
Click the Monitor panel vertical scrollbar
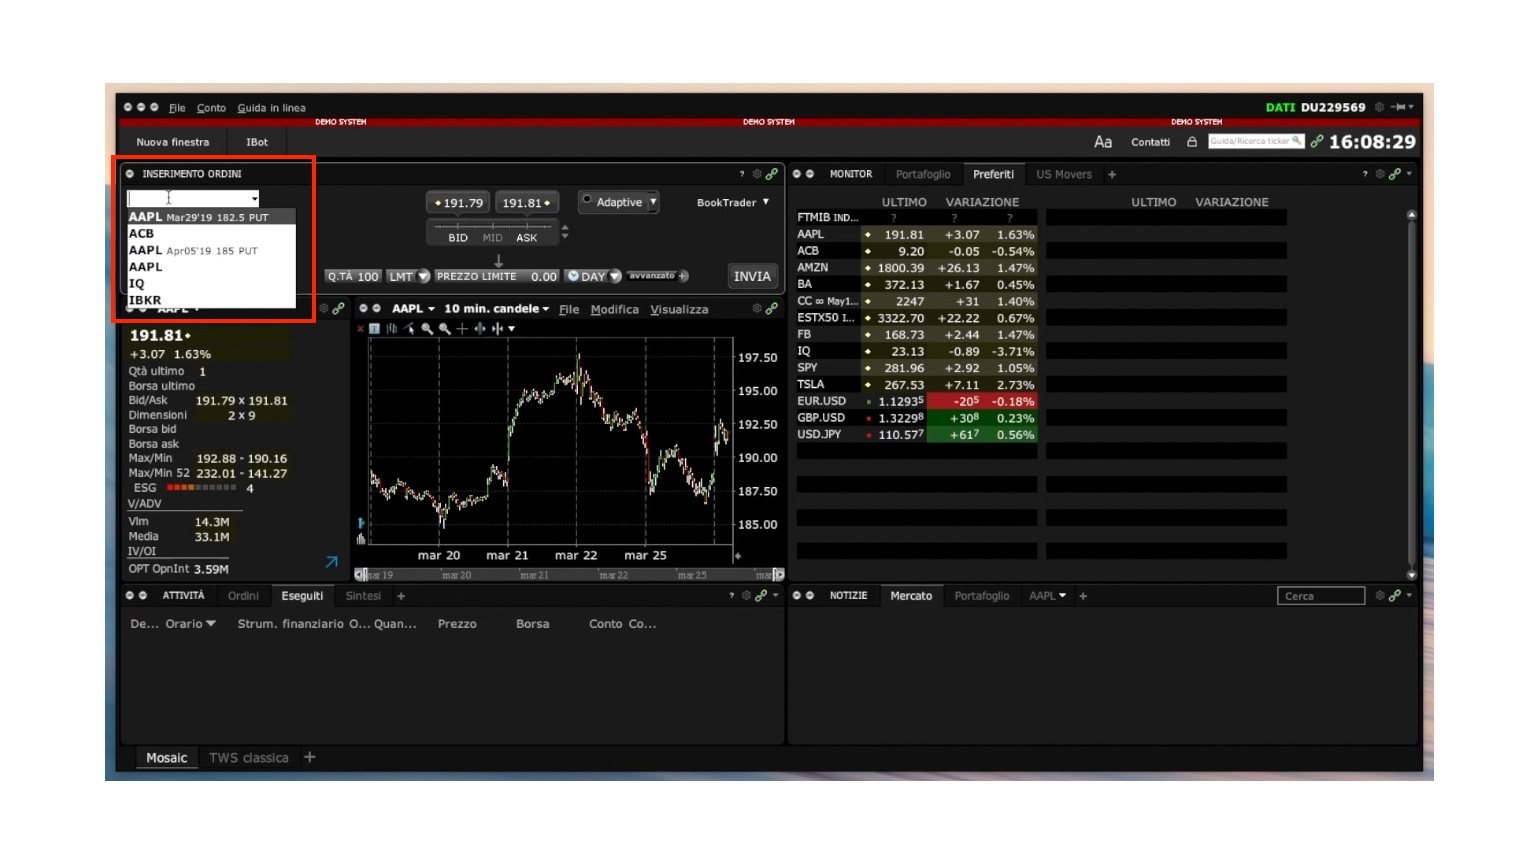[1411, 394]
